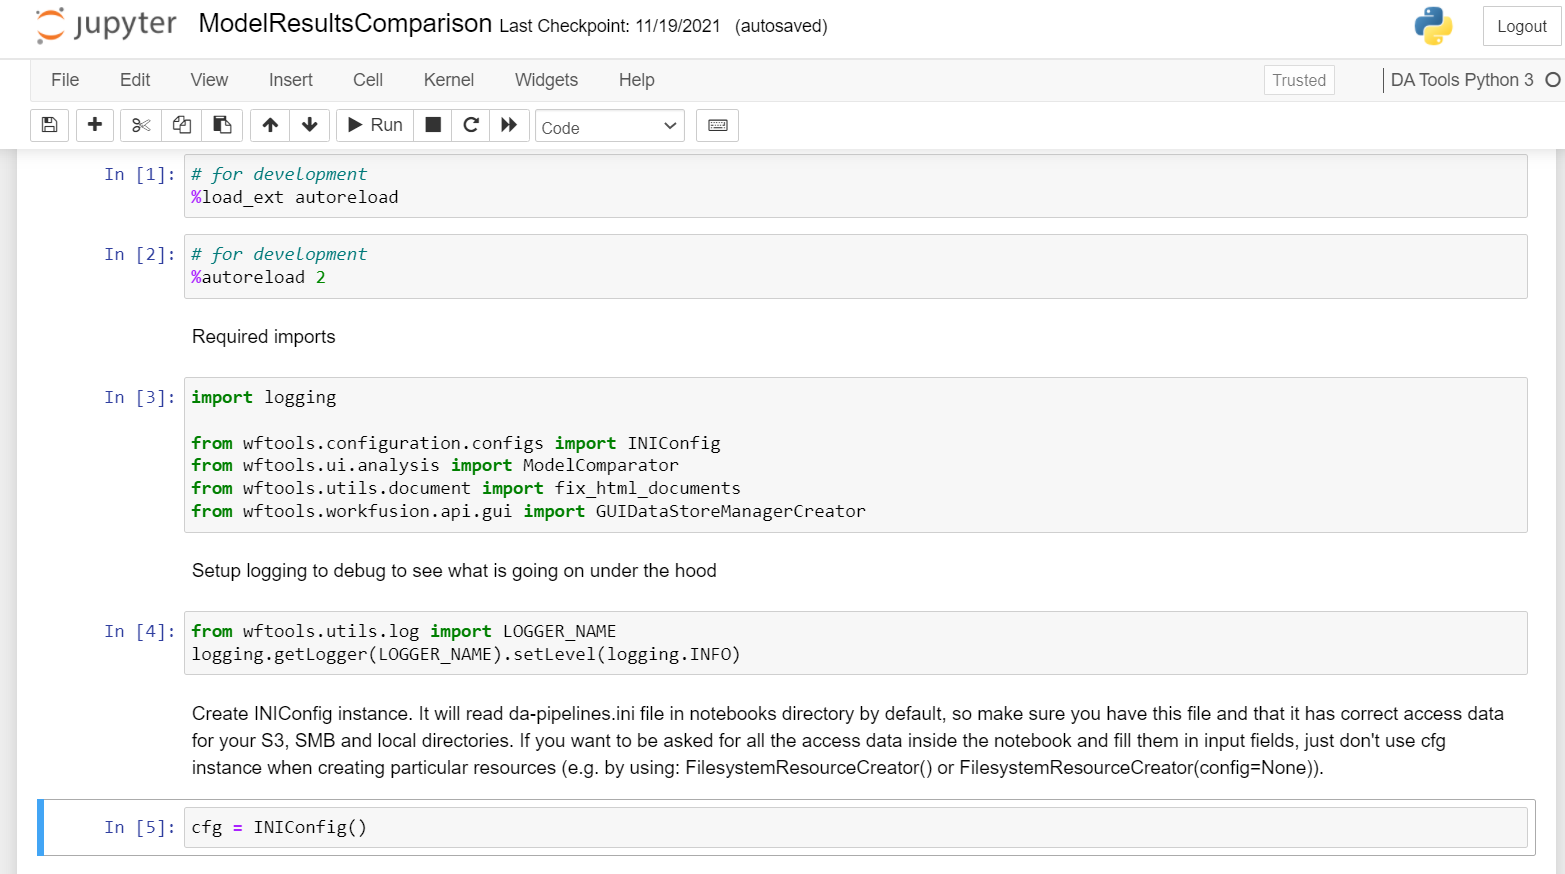The width and height of the screenshot is (1565, 874).
Task: Interrupt the kernel with stop icon
Action: tap(433, 125)
